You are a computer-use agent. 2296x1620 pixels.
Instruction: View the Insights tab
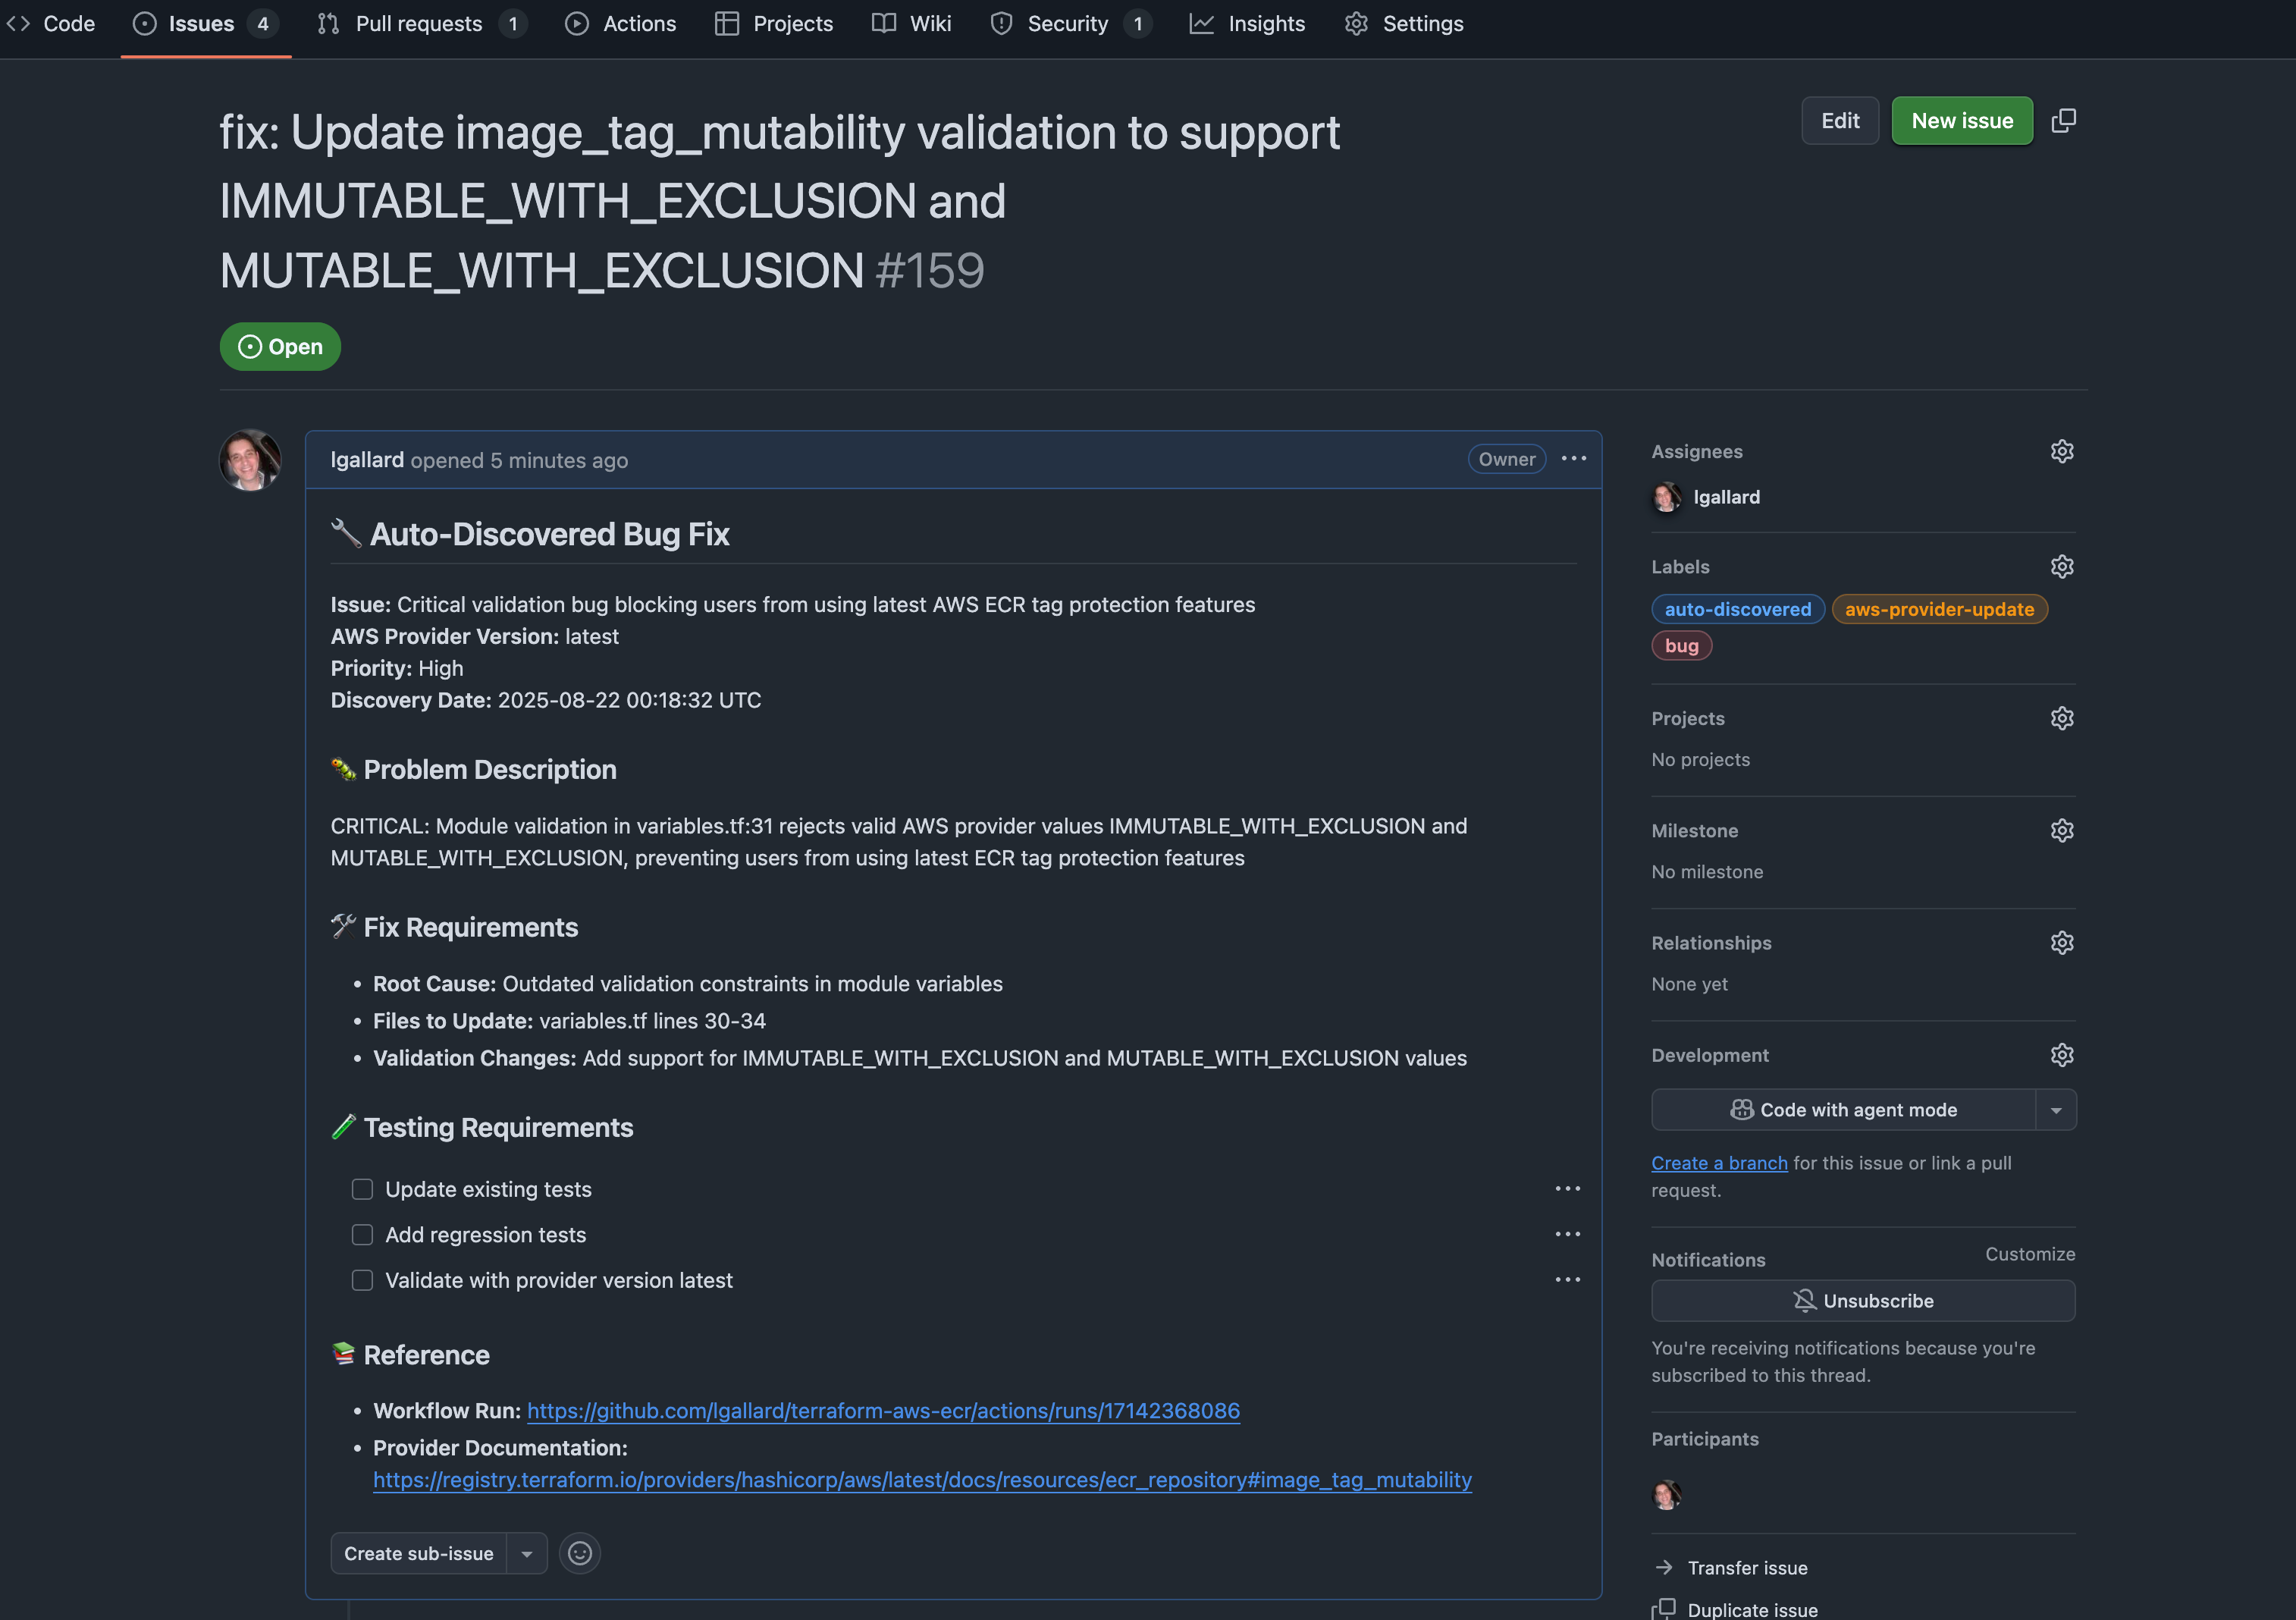pyautogui.click(x=1247, y=24)
